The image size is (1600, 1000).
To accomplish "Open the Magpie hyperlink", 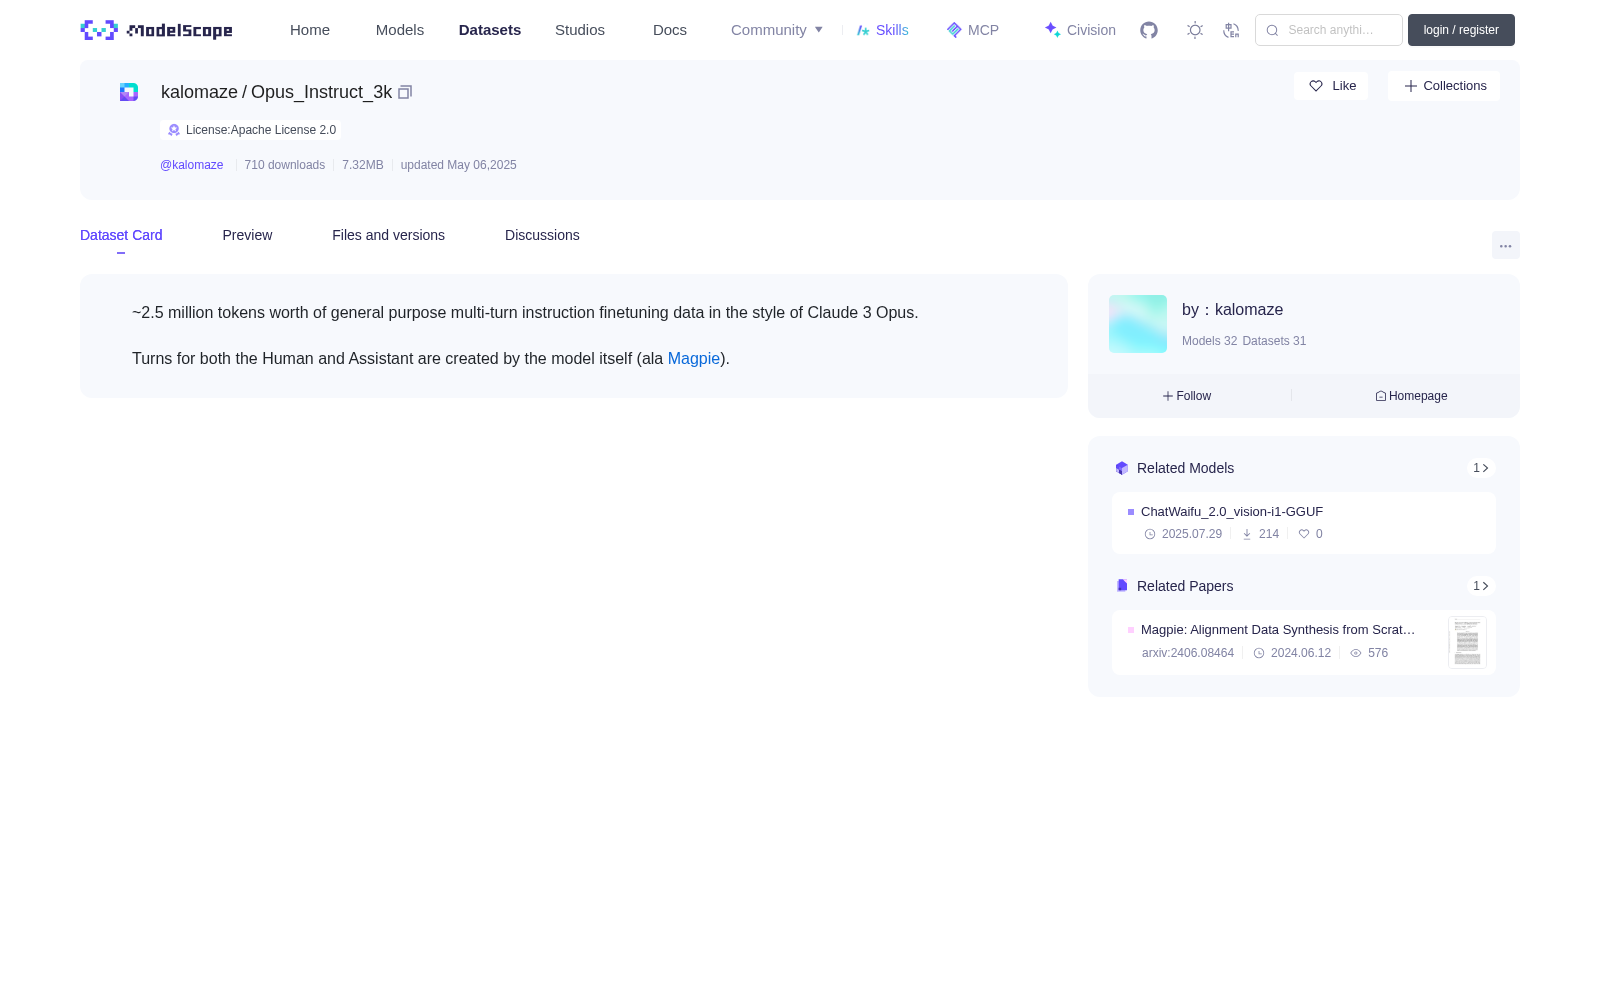I will pyautogui.click(x=694, y=358).
